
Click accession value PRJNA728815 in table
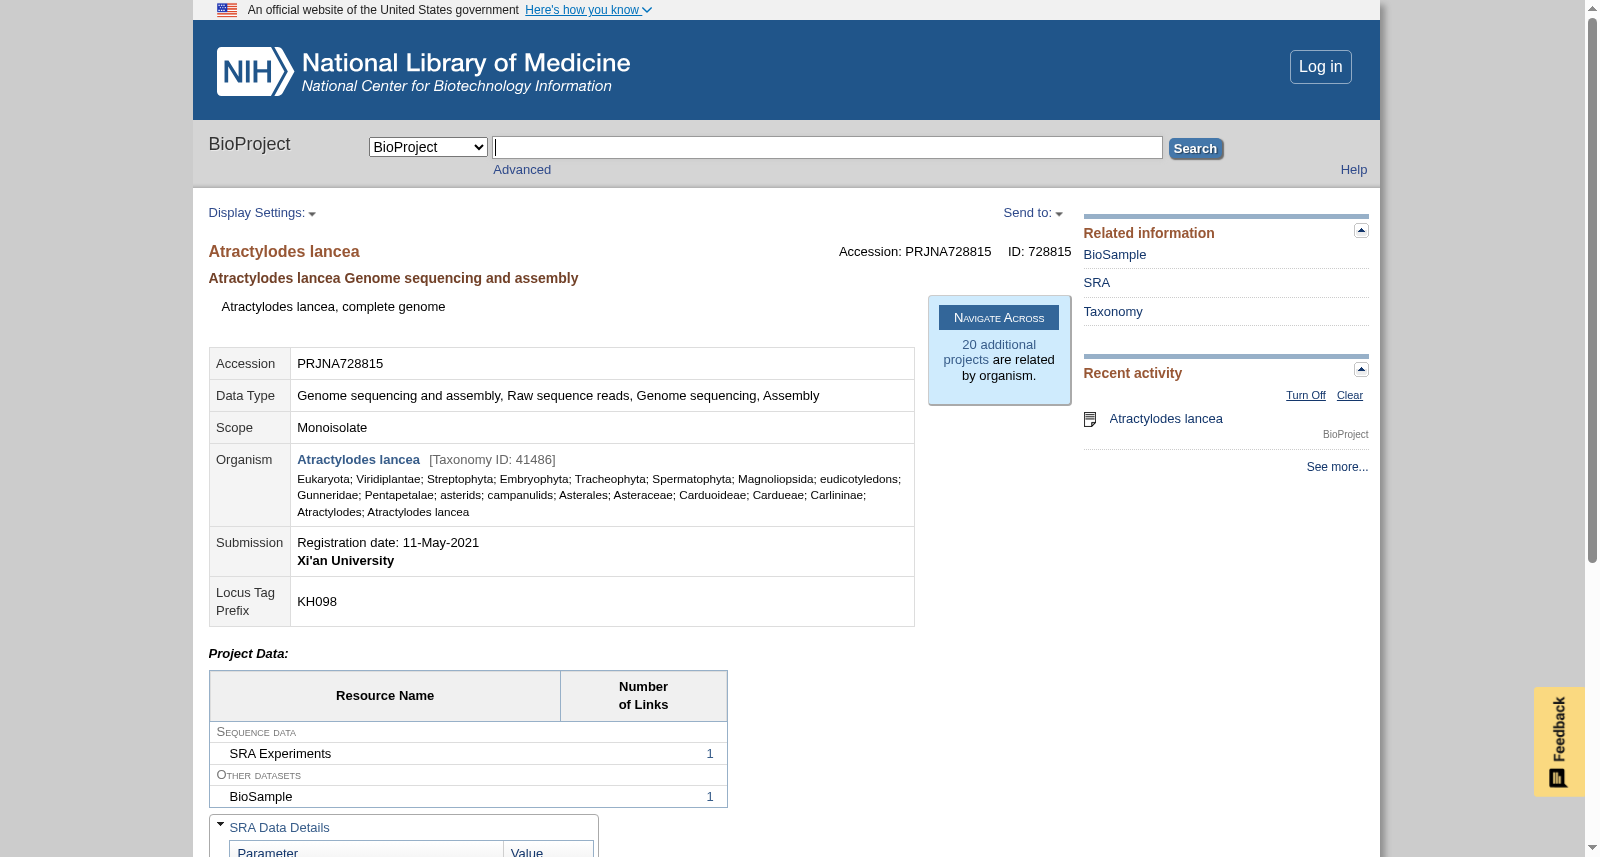[340, 364]
